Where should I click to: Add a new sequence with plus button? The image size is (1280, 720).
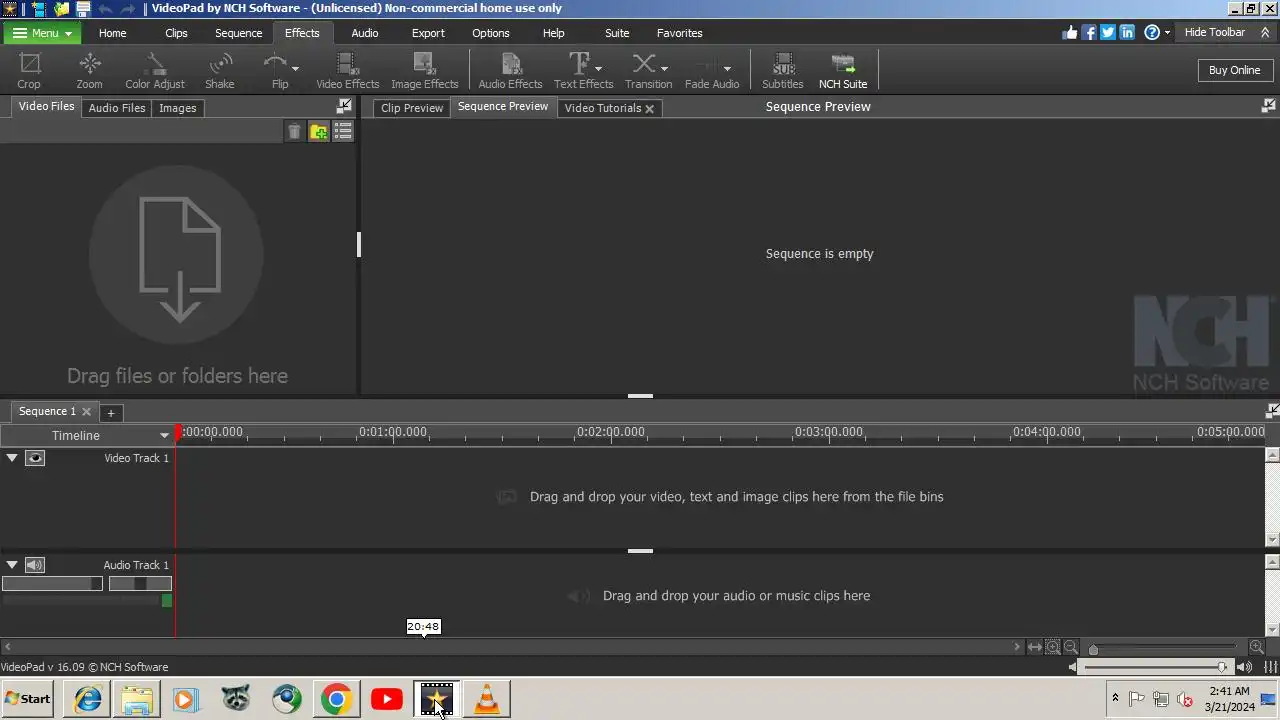pos(111,412)
